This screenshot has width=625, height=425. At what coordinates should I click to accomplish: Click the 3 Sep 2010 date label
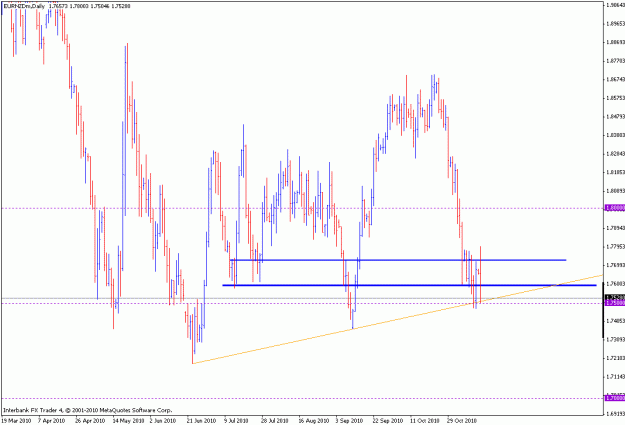pos(349,421)
